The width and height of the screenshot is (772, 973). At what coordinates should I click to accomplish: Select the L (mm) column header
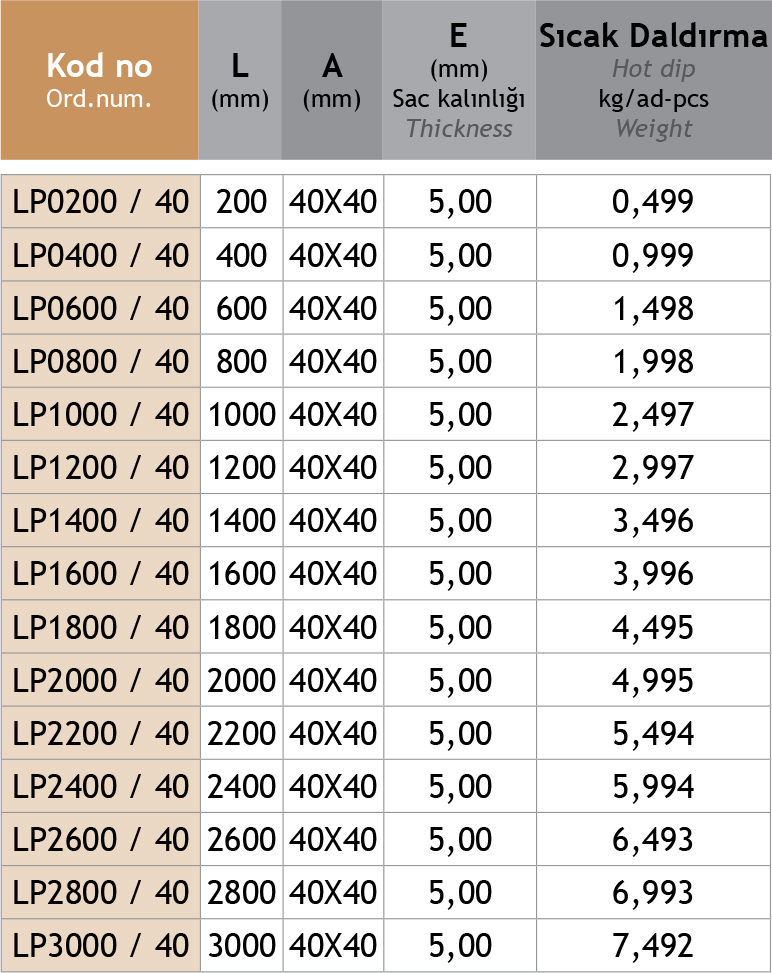[240, 80]
